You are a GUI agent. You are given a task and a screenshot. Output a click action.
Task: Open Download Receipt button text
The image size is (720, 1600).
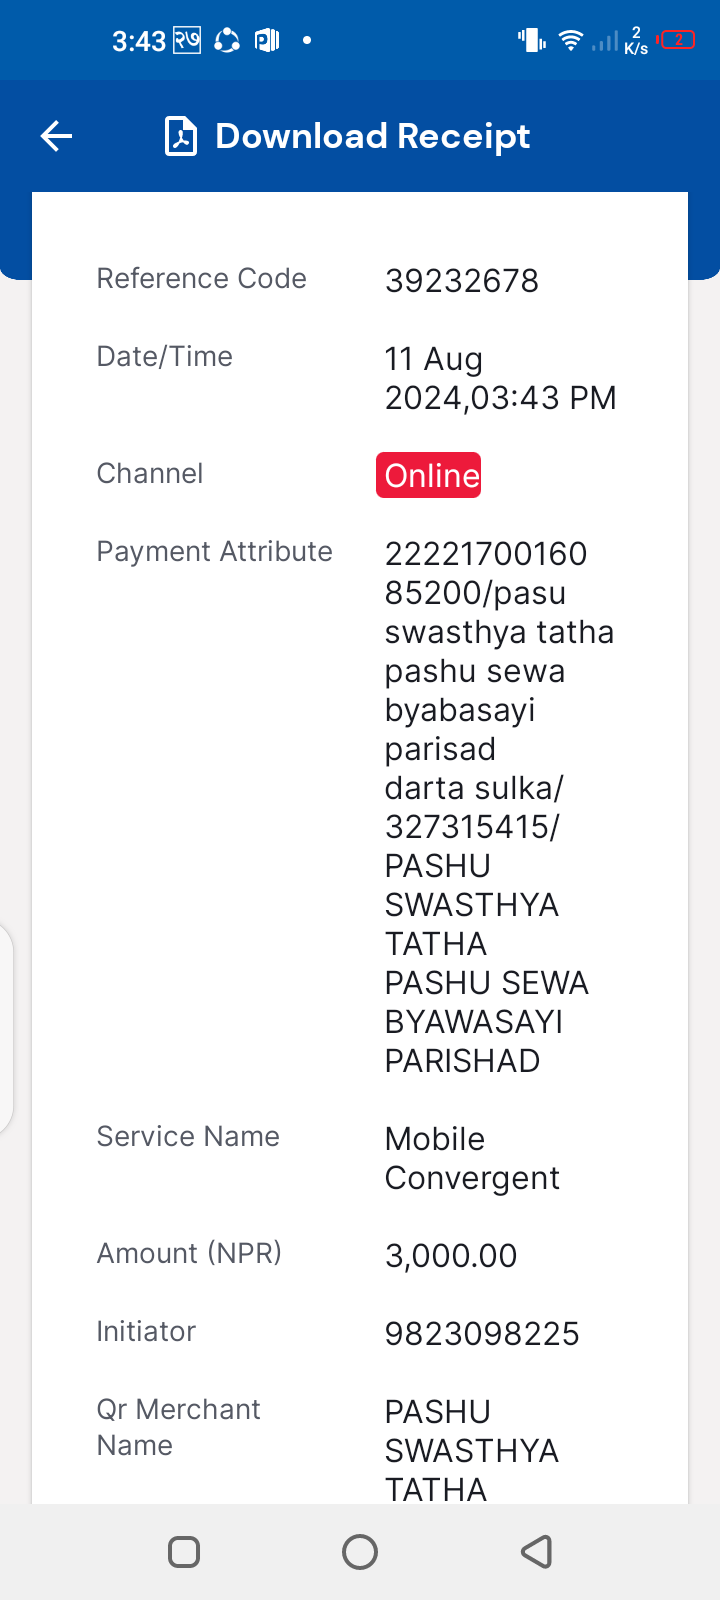pyautogui.click(x=372, y=136)
